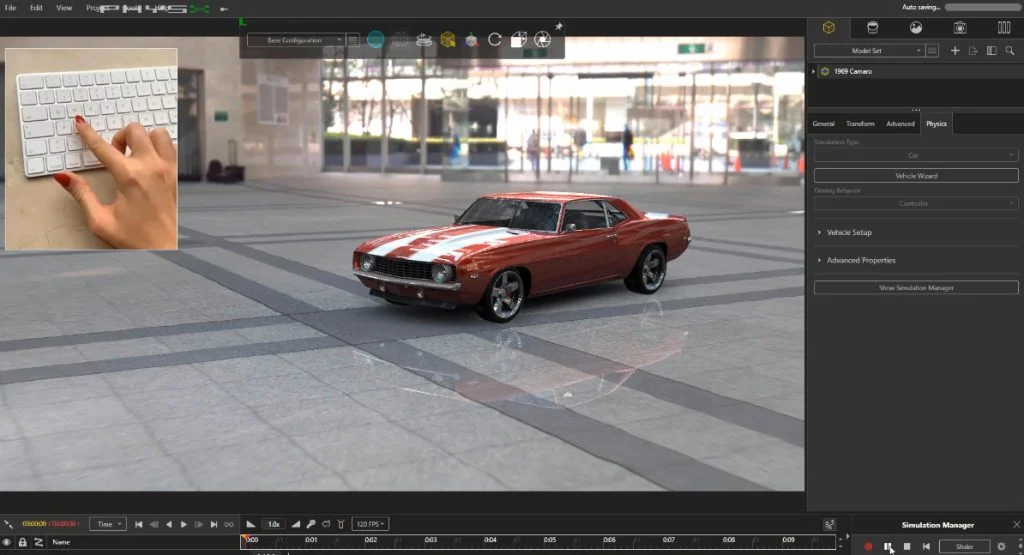The image size is (1024, 555).
Task: Click the pin icon on floating toolbar
Action: pos(559,26)
